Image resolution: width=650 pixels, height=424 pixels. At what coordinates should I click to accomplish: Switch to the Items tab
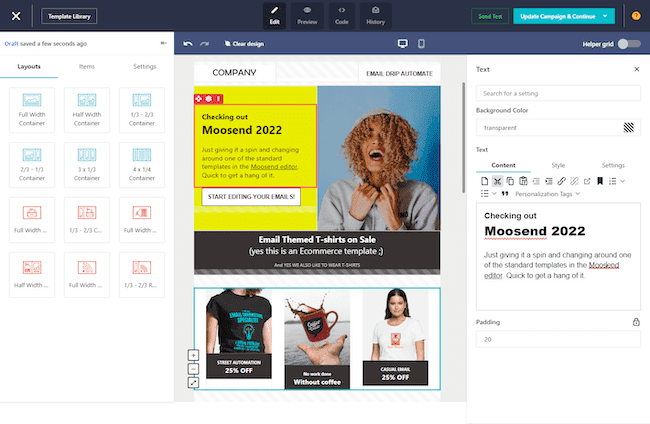pos(86,66)
